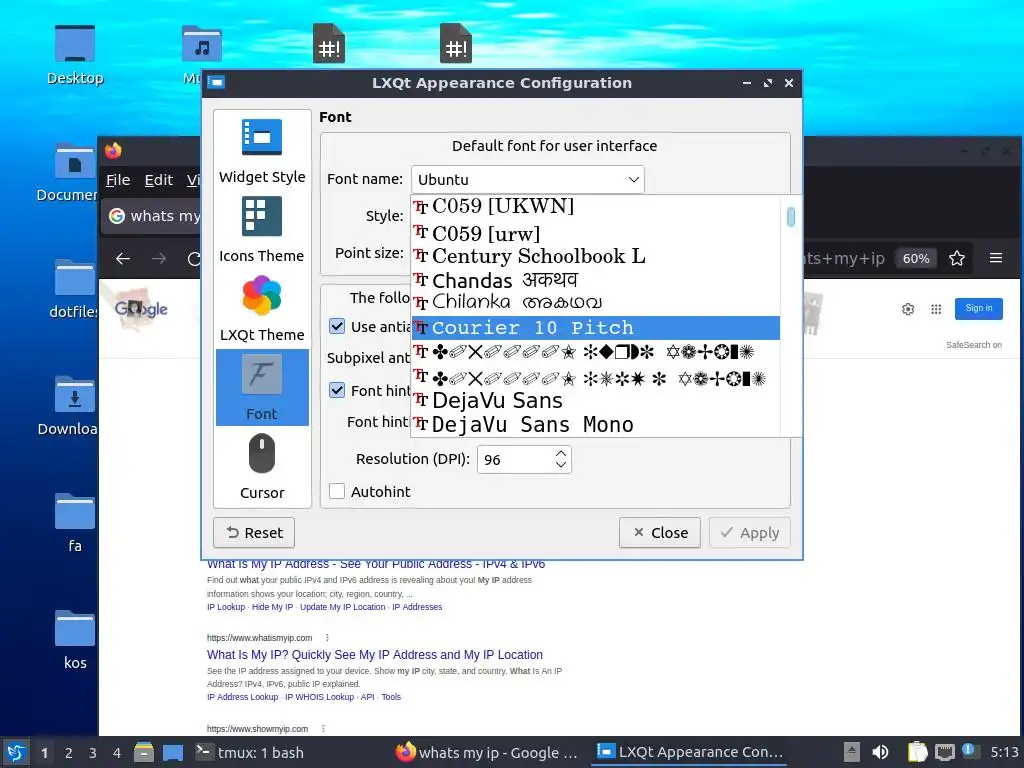Click the 60% zoom indicator in Firefox
The image size is (1024, 768).
[916, 259]
